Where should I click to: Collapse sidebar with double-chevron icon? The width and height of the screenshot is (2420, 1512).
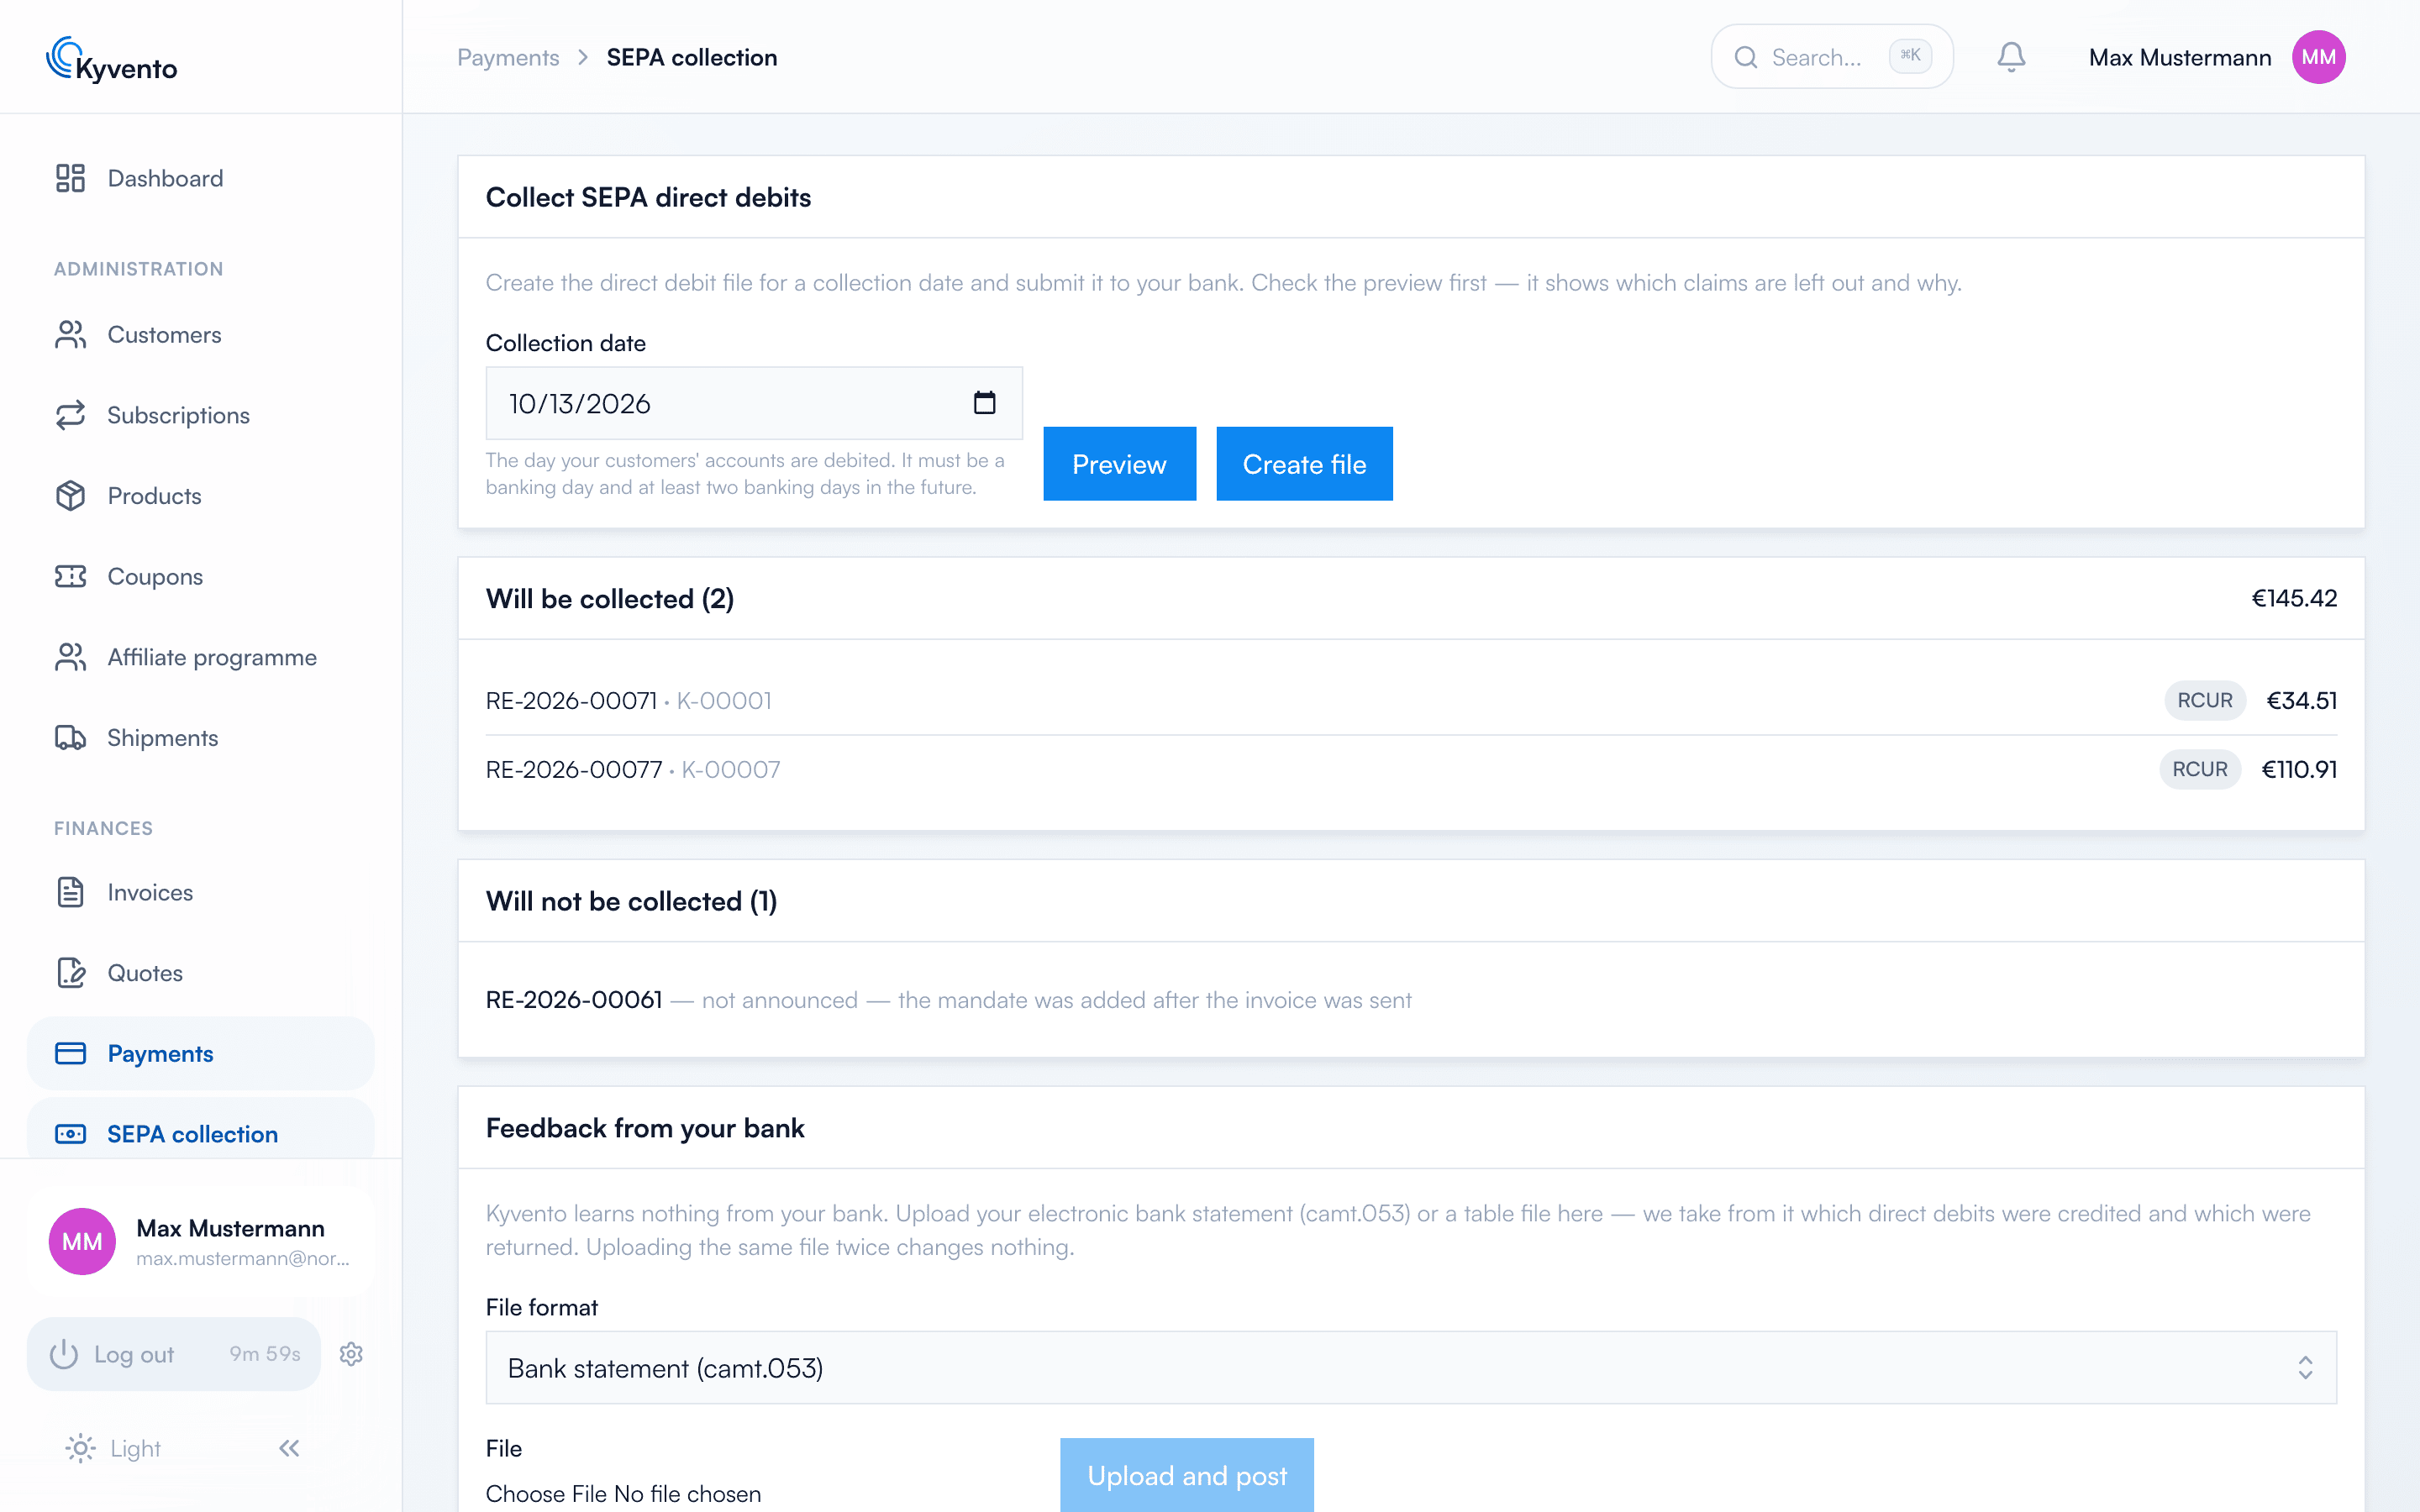289,1448
